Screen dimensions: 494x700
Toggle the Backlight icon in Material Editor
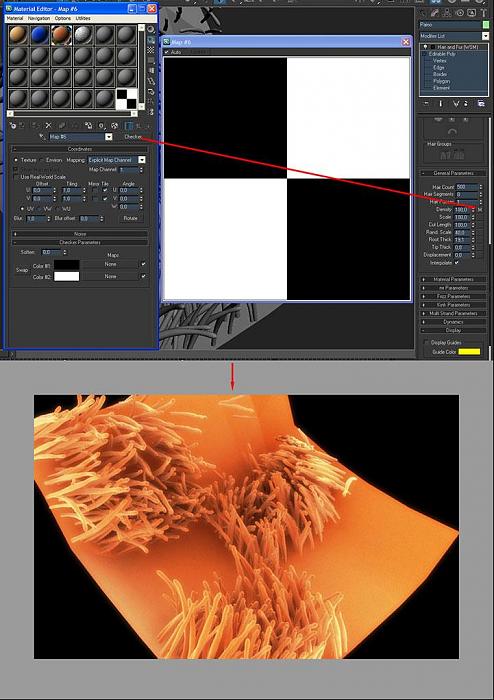tap(151, 40)
